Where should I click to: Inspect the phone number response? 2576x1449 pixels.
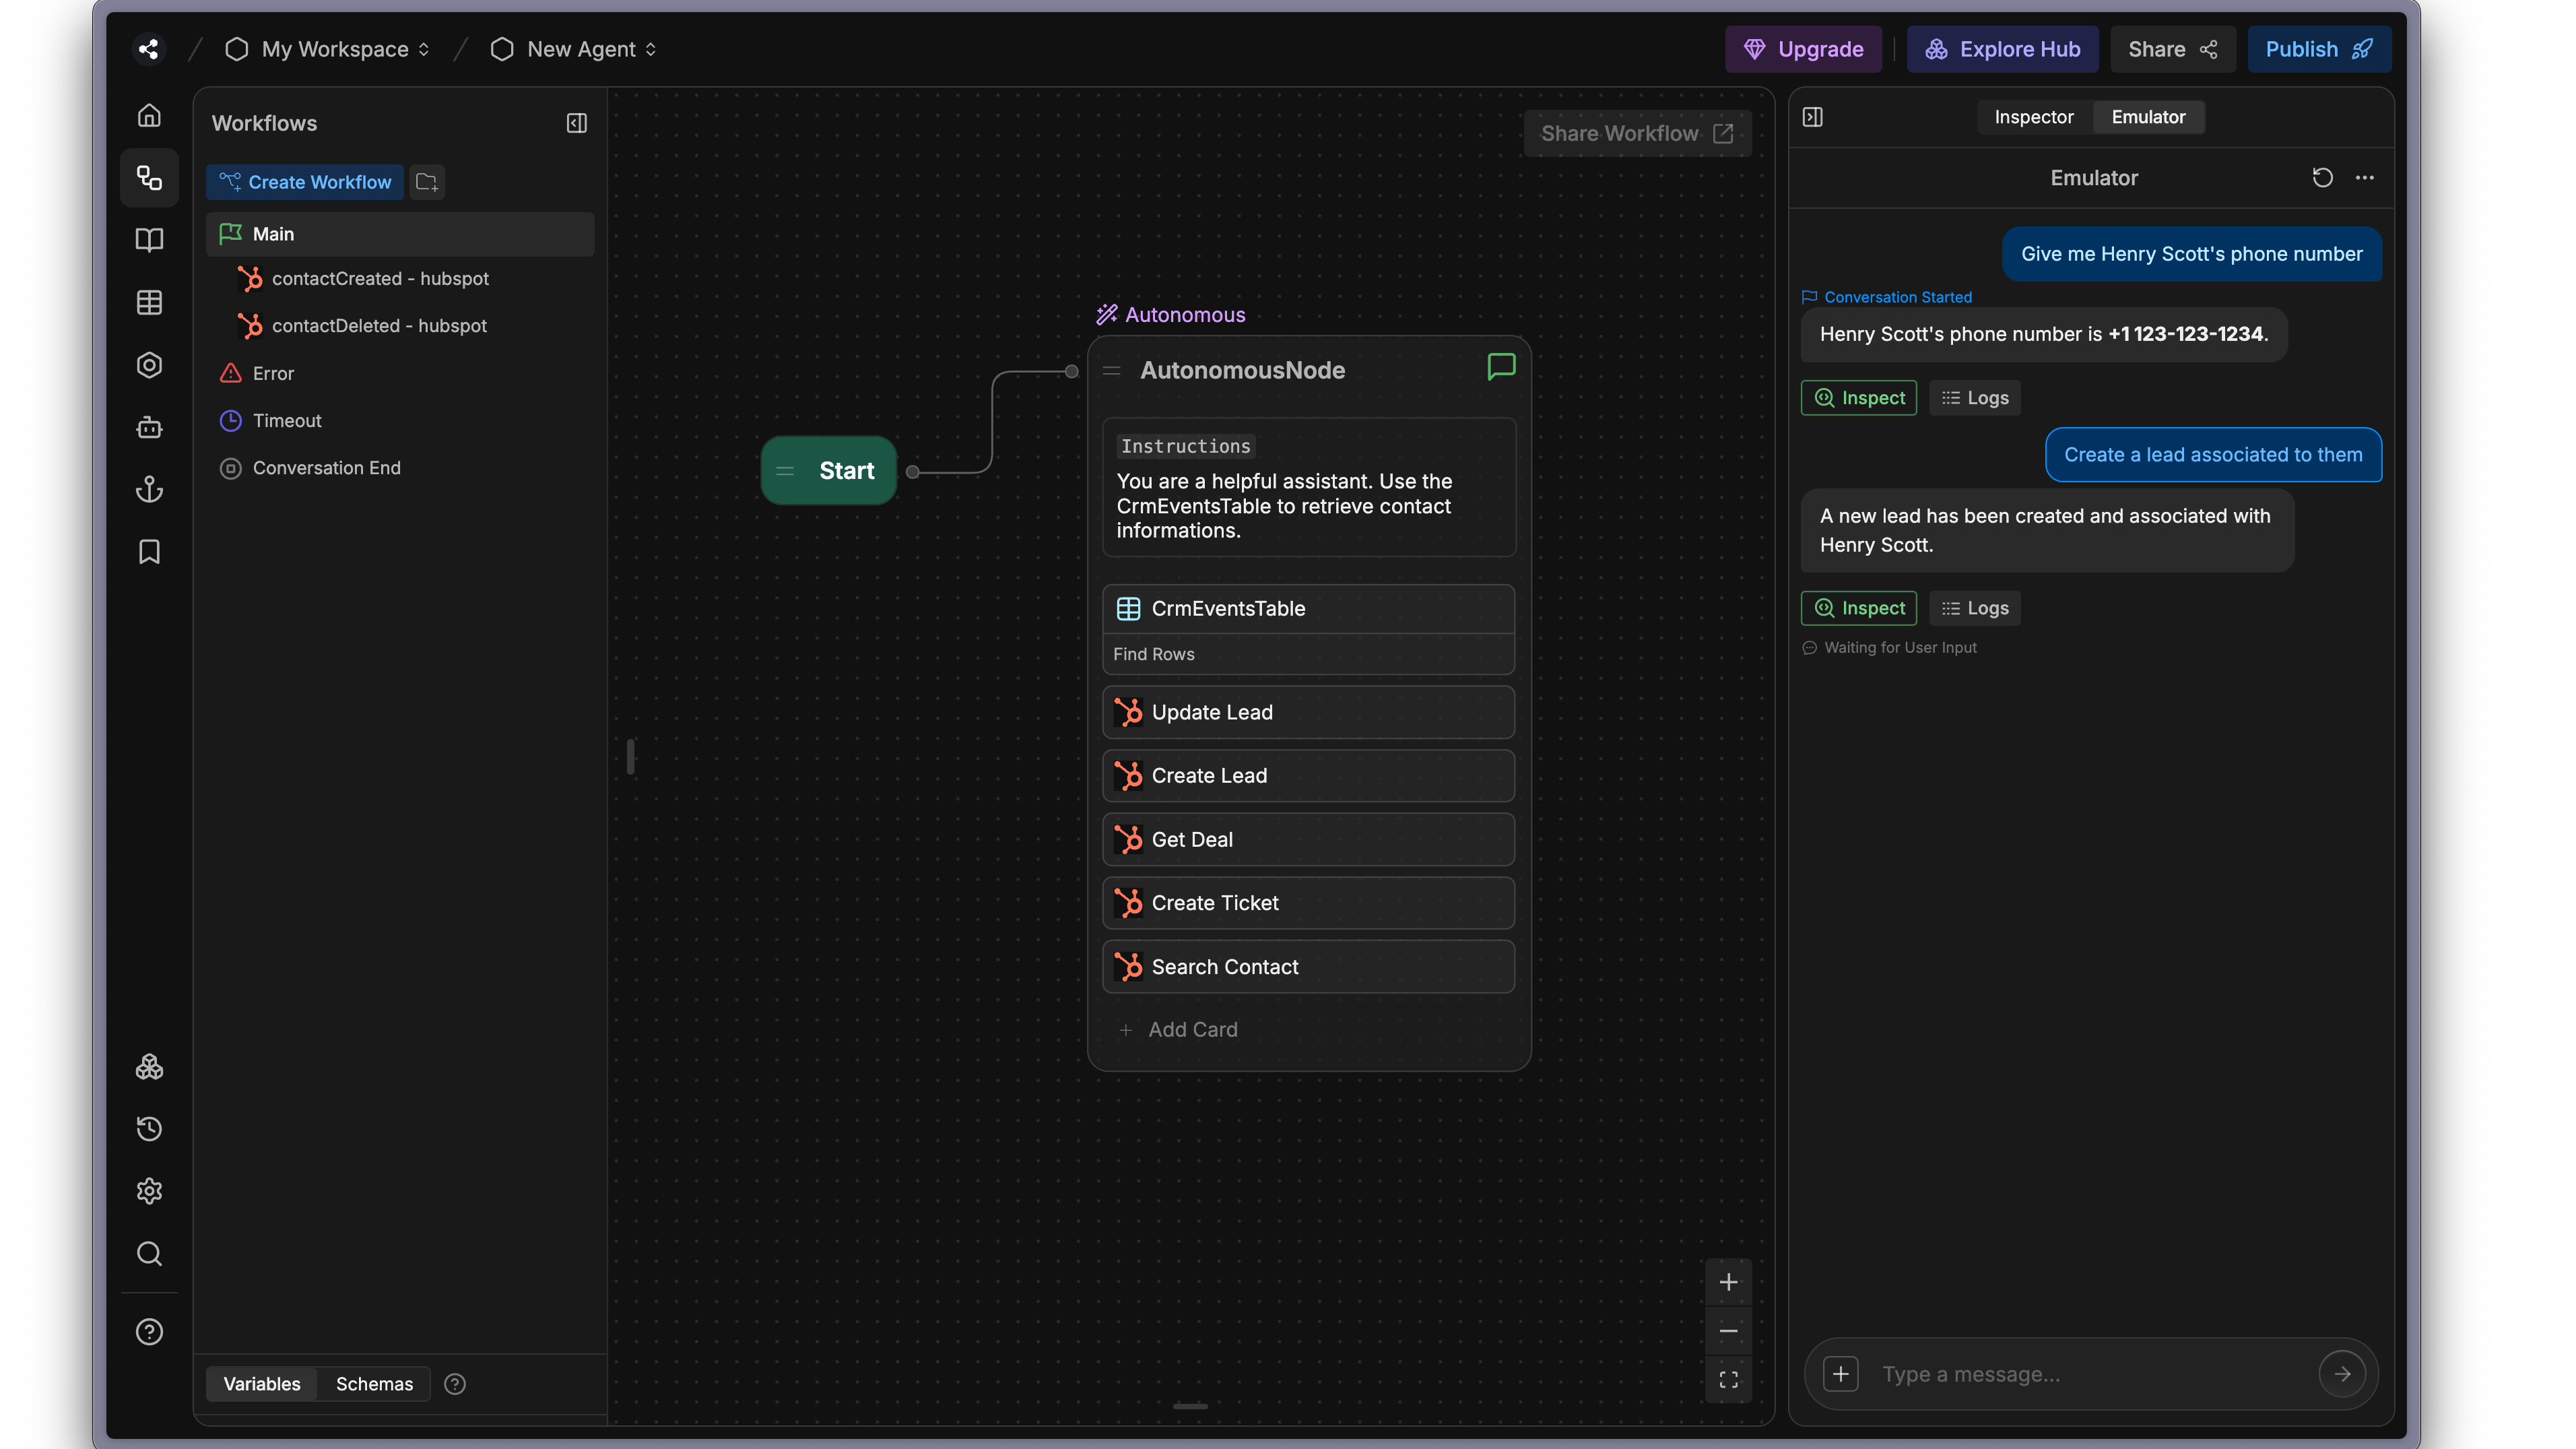point(1858,398)
